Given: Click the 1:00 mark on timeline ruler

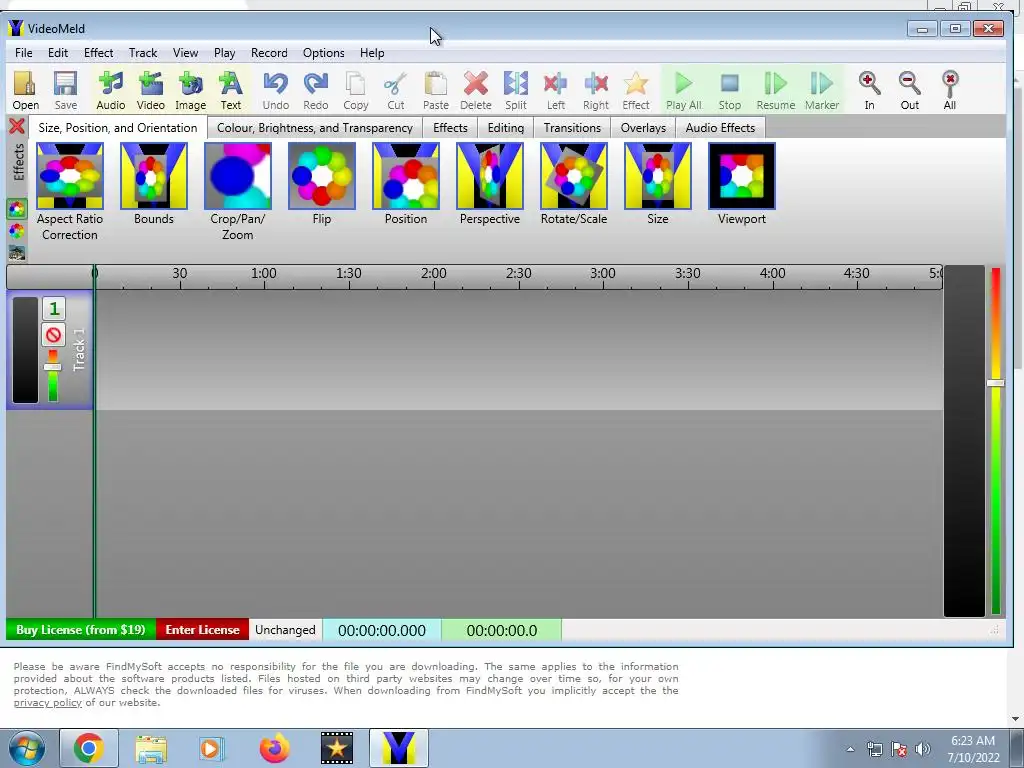Looking at the screenshot, I should [264, 274].
